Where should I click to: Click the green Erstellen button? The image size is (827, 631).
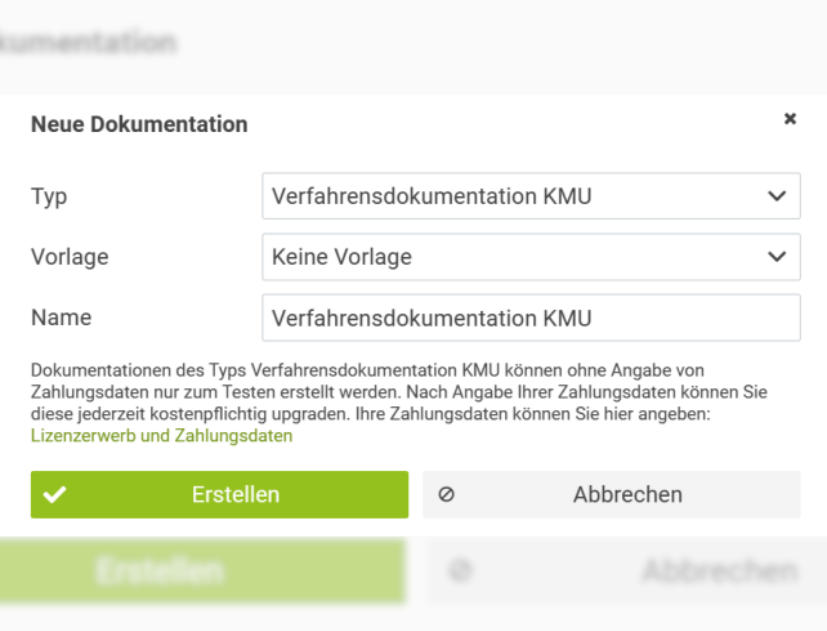tap(219, 494)
